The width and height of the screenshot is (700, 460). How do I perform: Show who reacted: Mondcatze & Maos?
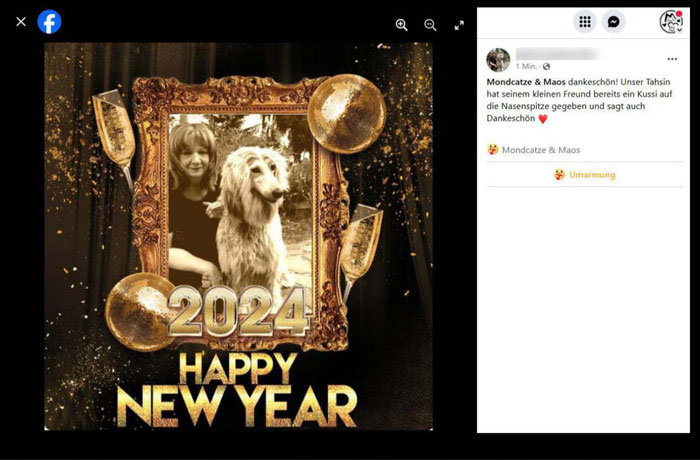pos(541,150)
